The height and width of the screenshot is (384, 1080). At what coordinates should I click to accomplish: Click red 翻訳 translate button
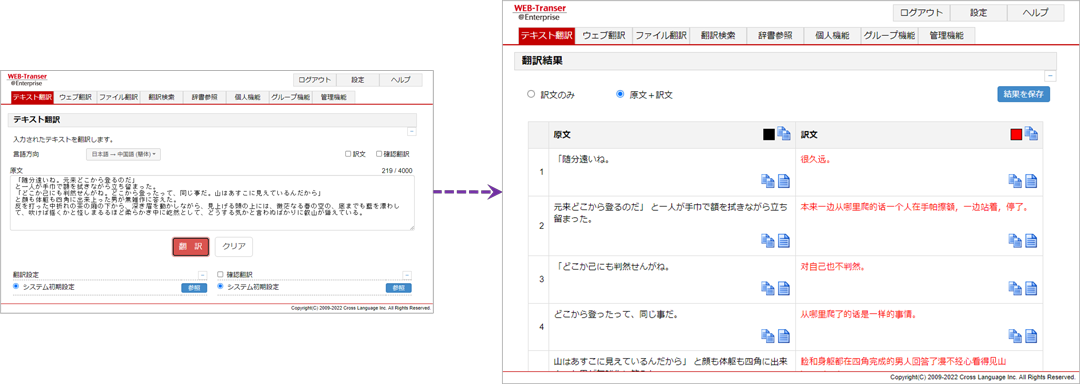tap(190, 246)
